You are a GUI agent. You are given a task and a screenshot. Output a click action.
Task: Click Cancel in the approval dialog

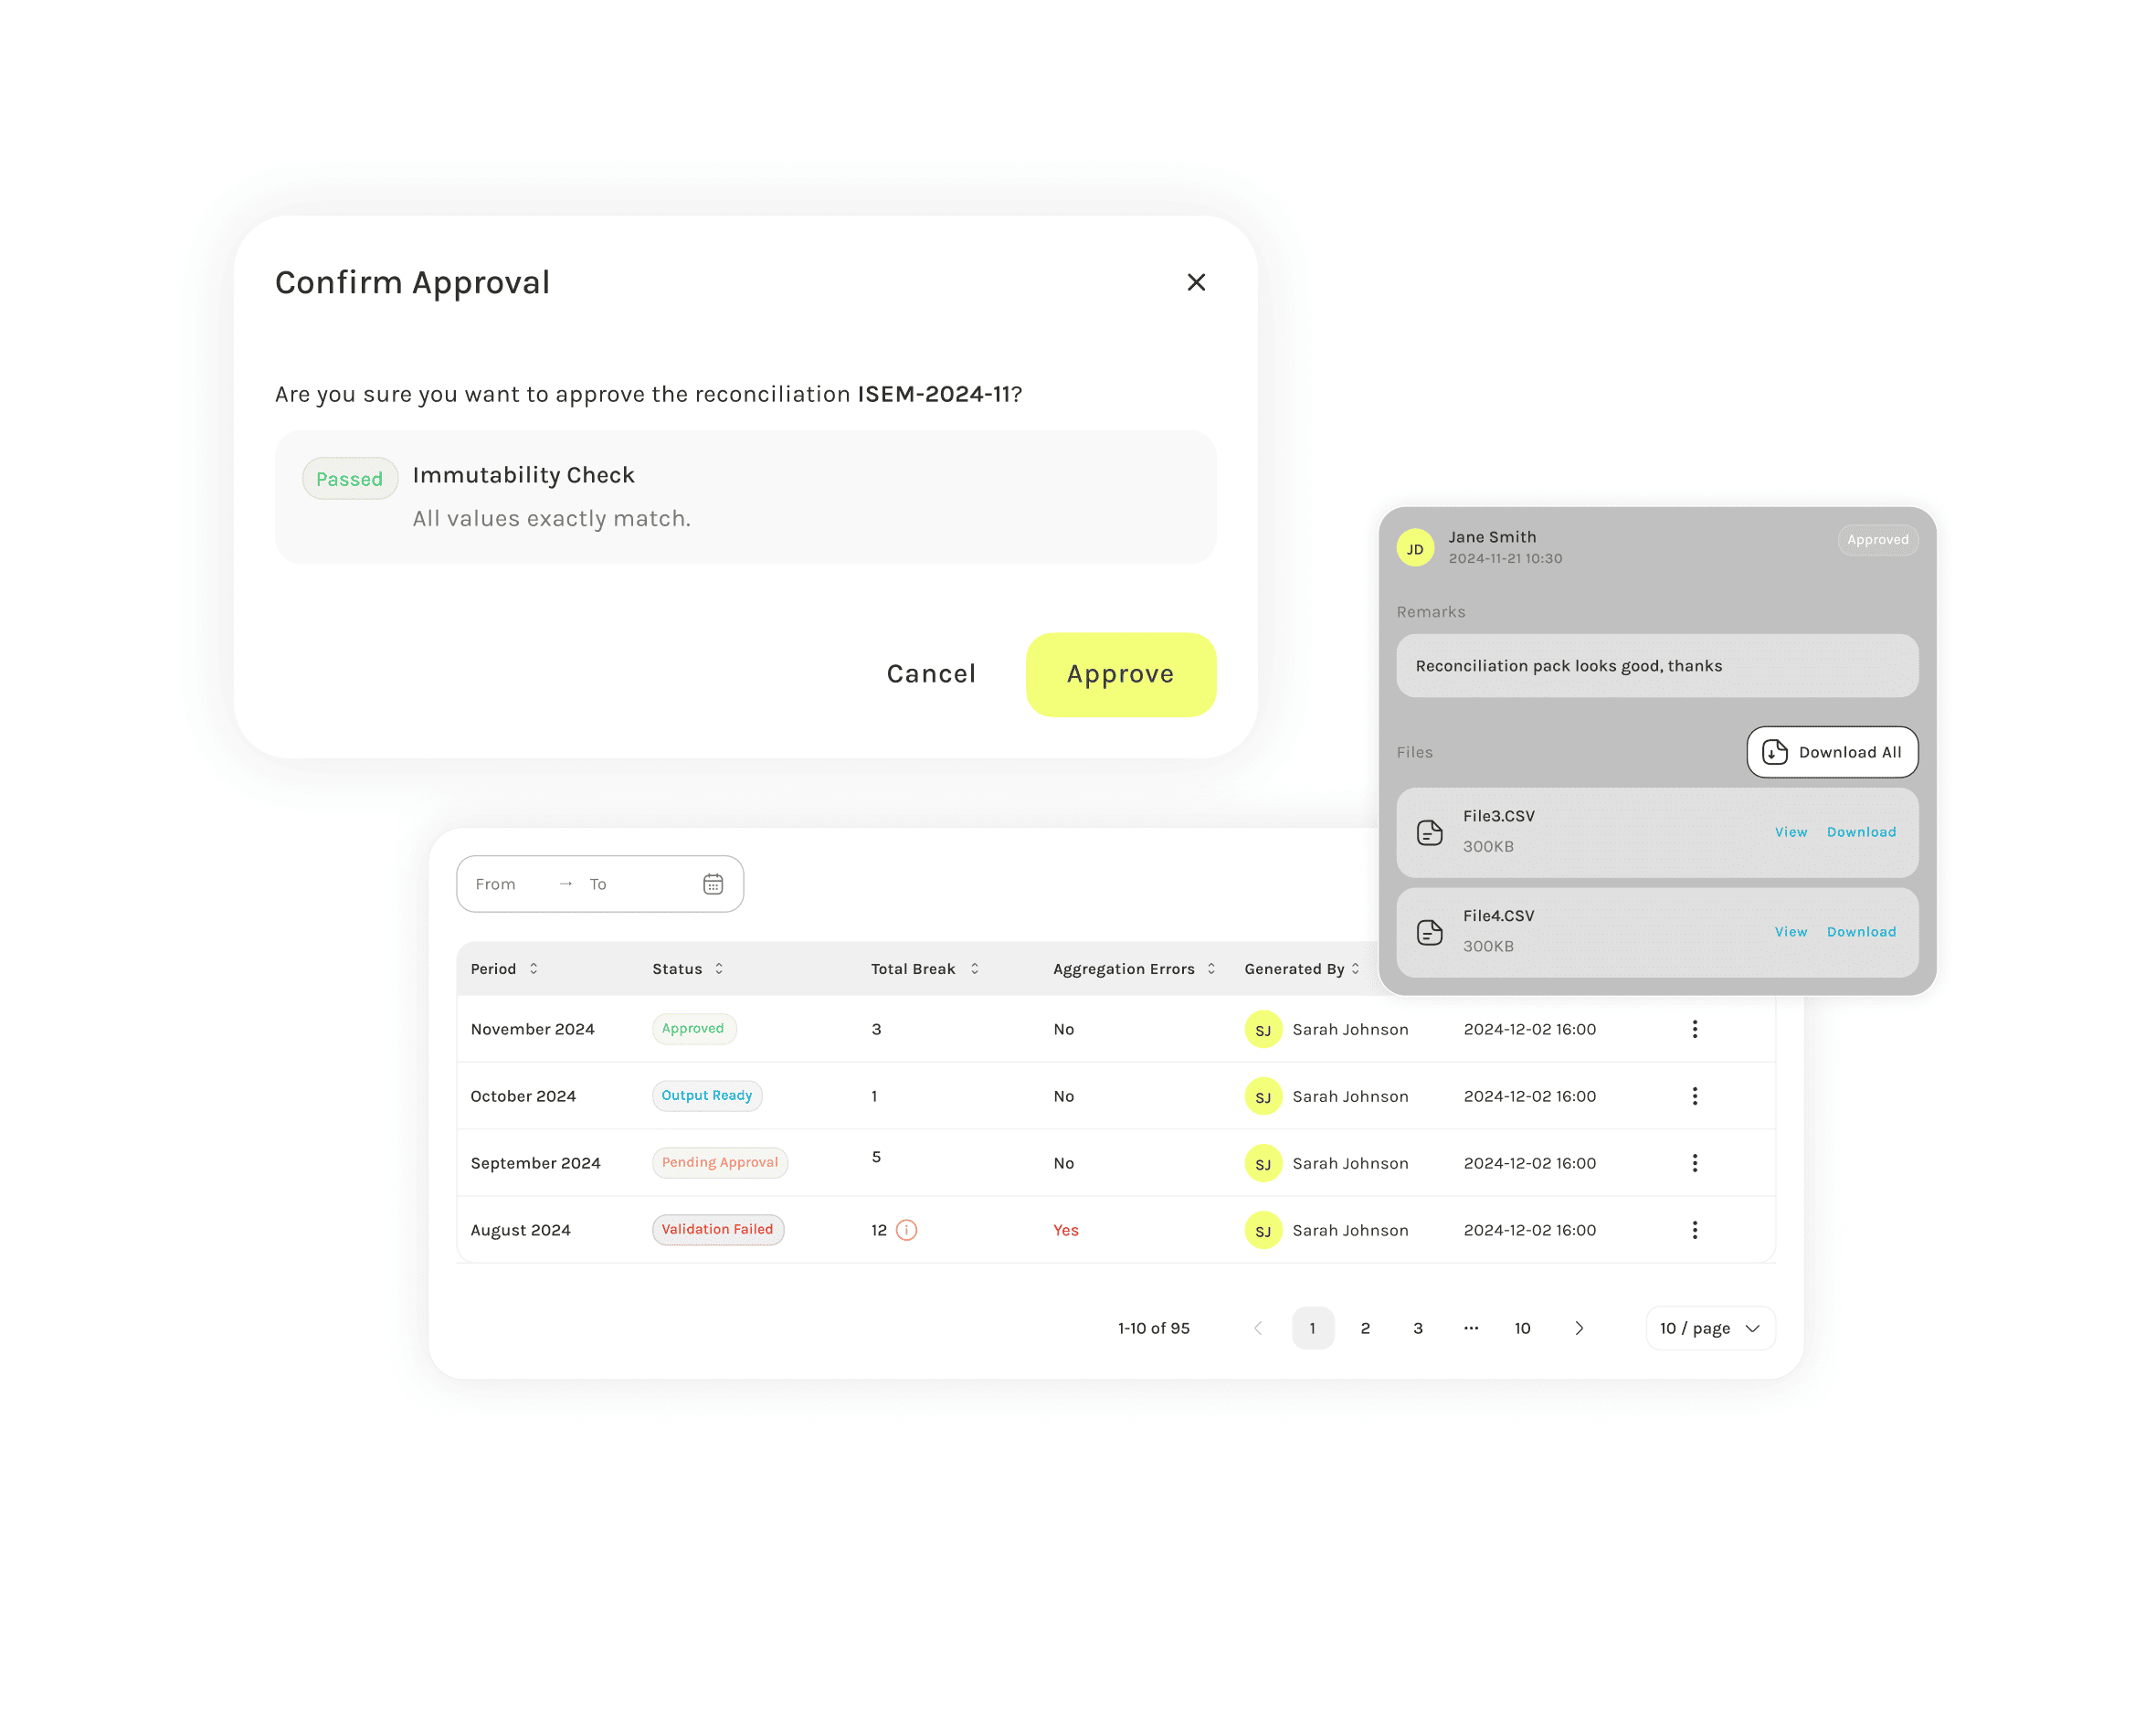pos(930,674)
